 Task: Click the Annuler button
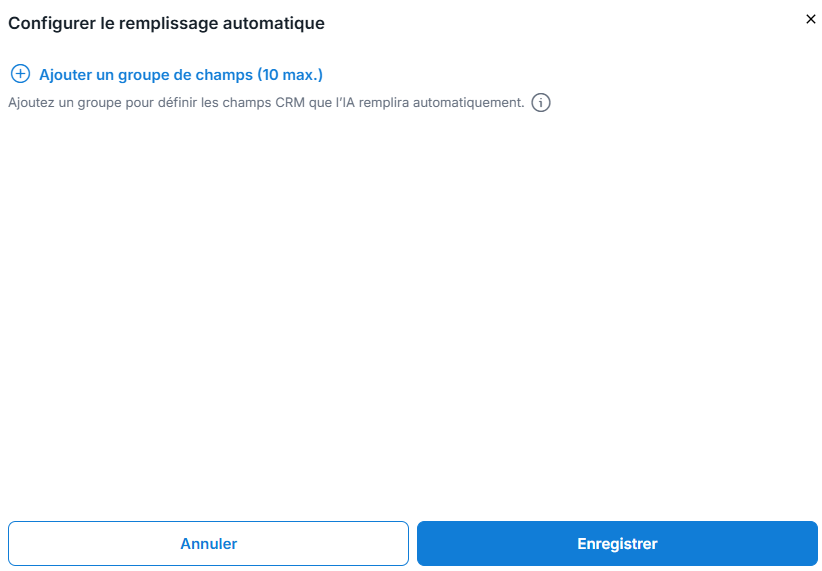click(x=208, y=543)
